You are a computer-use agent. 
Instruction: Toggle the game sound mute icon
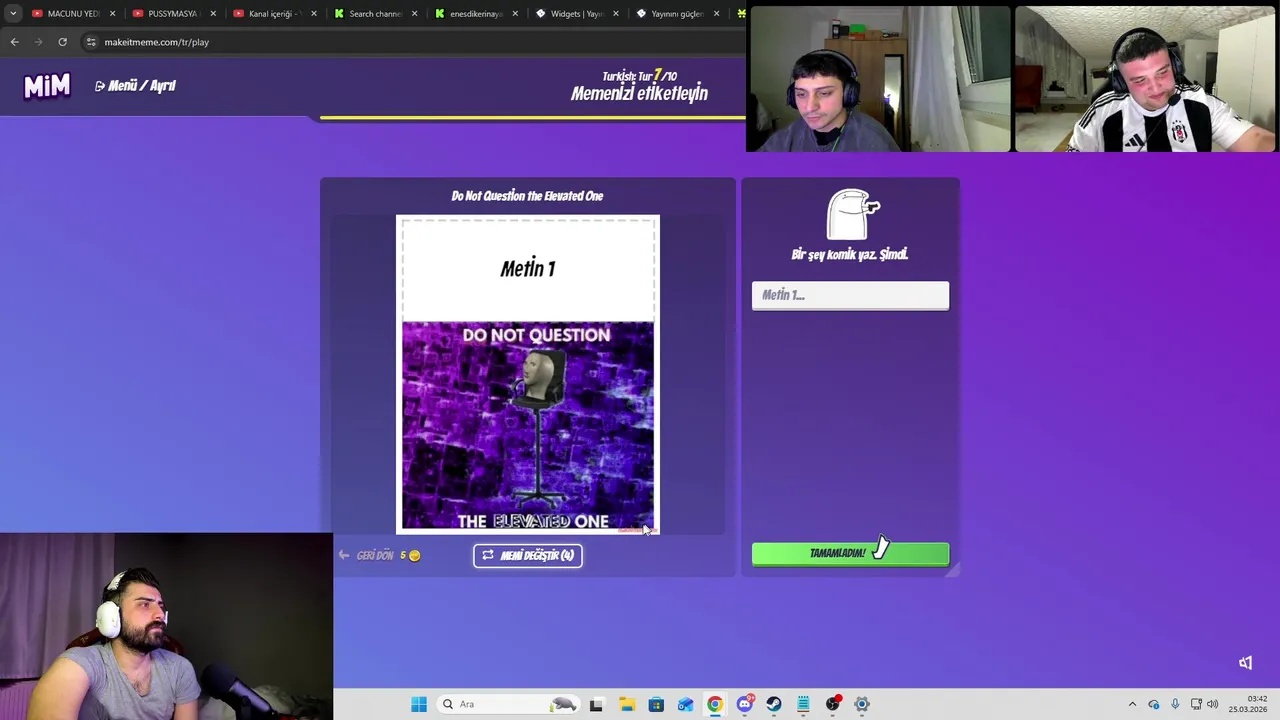(1245, 663)
